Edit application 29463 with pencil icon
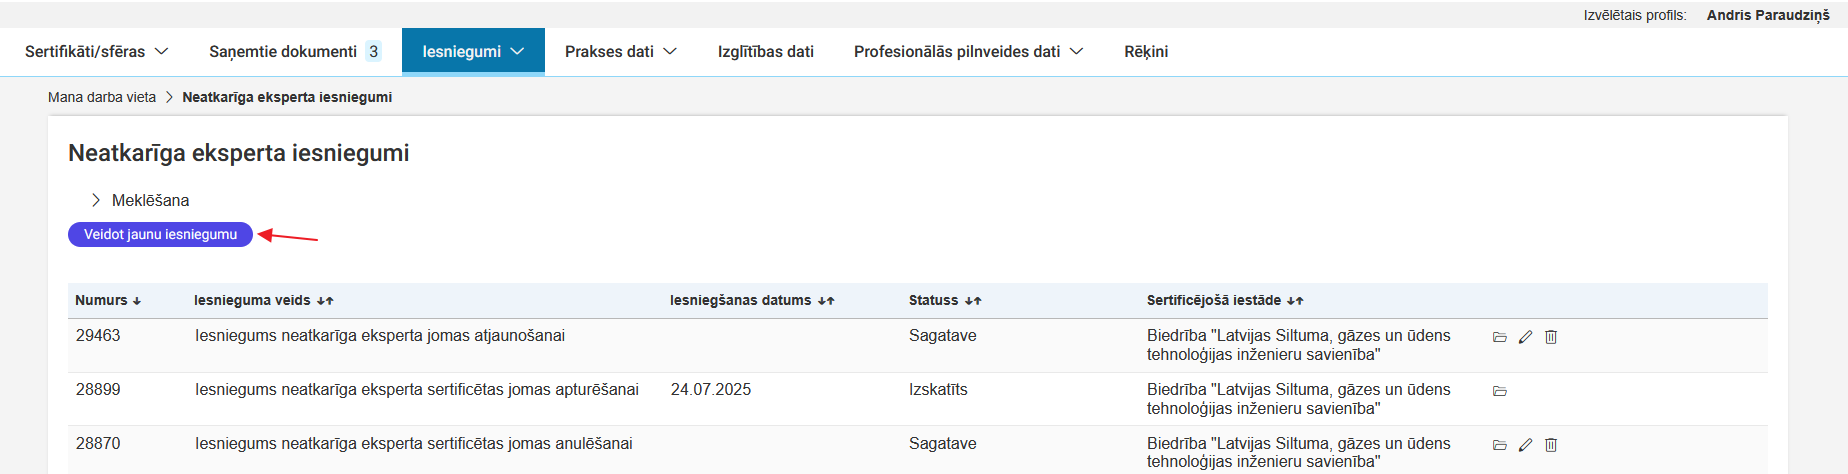1848x474 pixels. [1525, 337]
